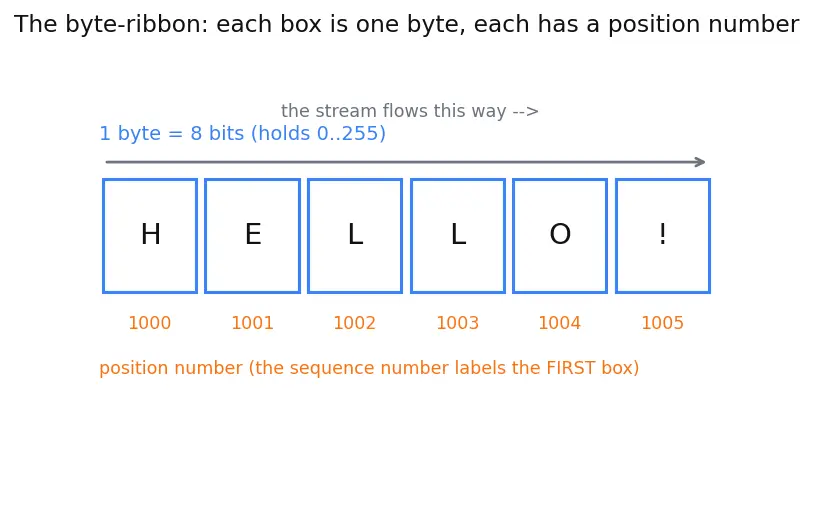Click the orange position number explanation text
Image resolution: width=813 pixels, height=510 pixels.
[x=369, y=368]
